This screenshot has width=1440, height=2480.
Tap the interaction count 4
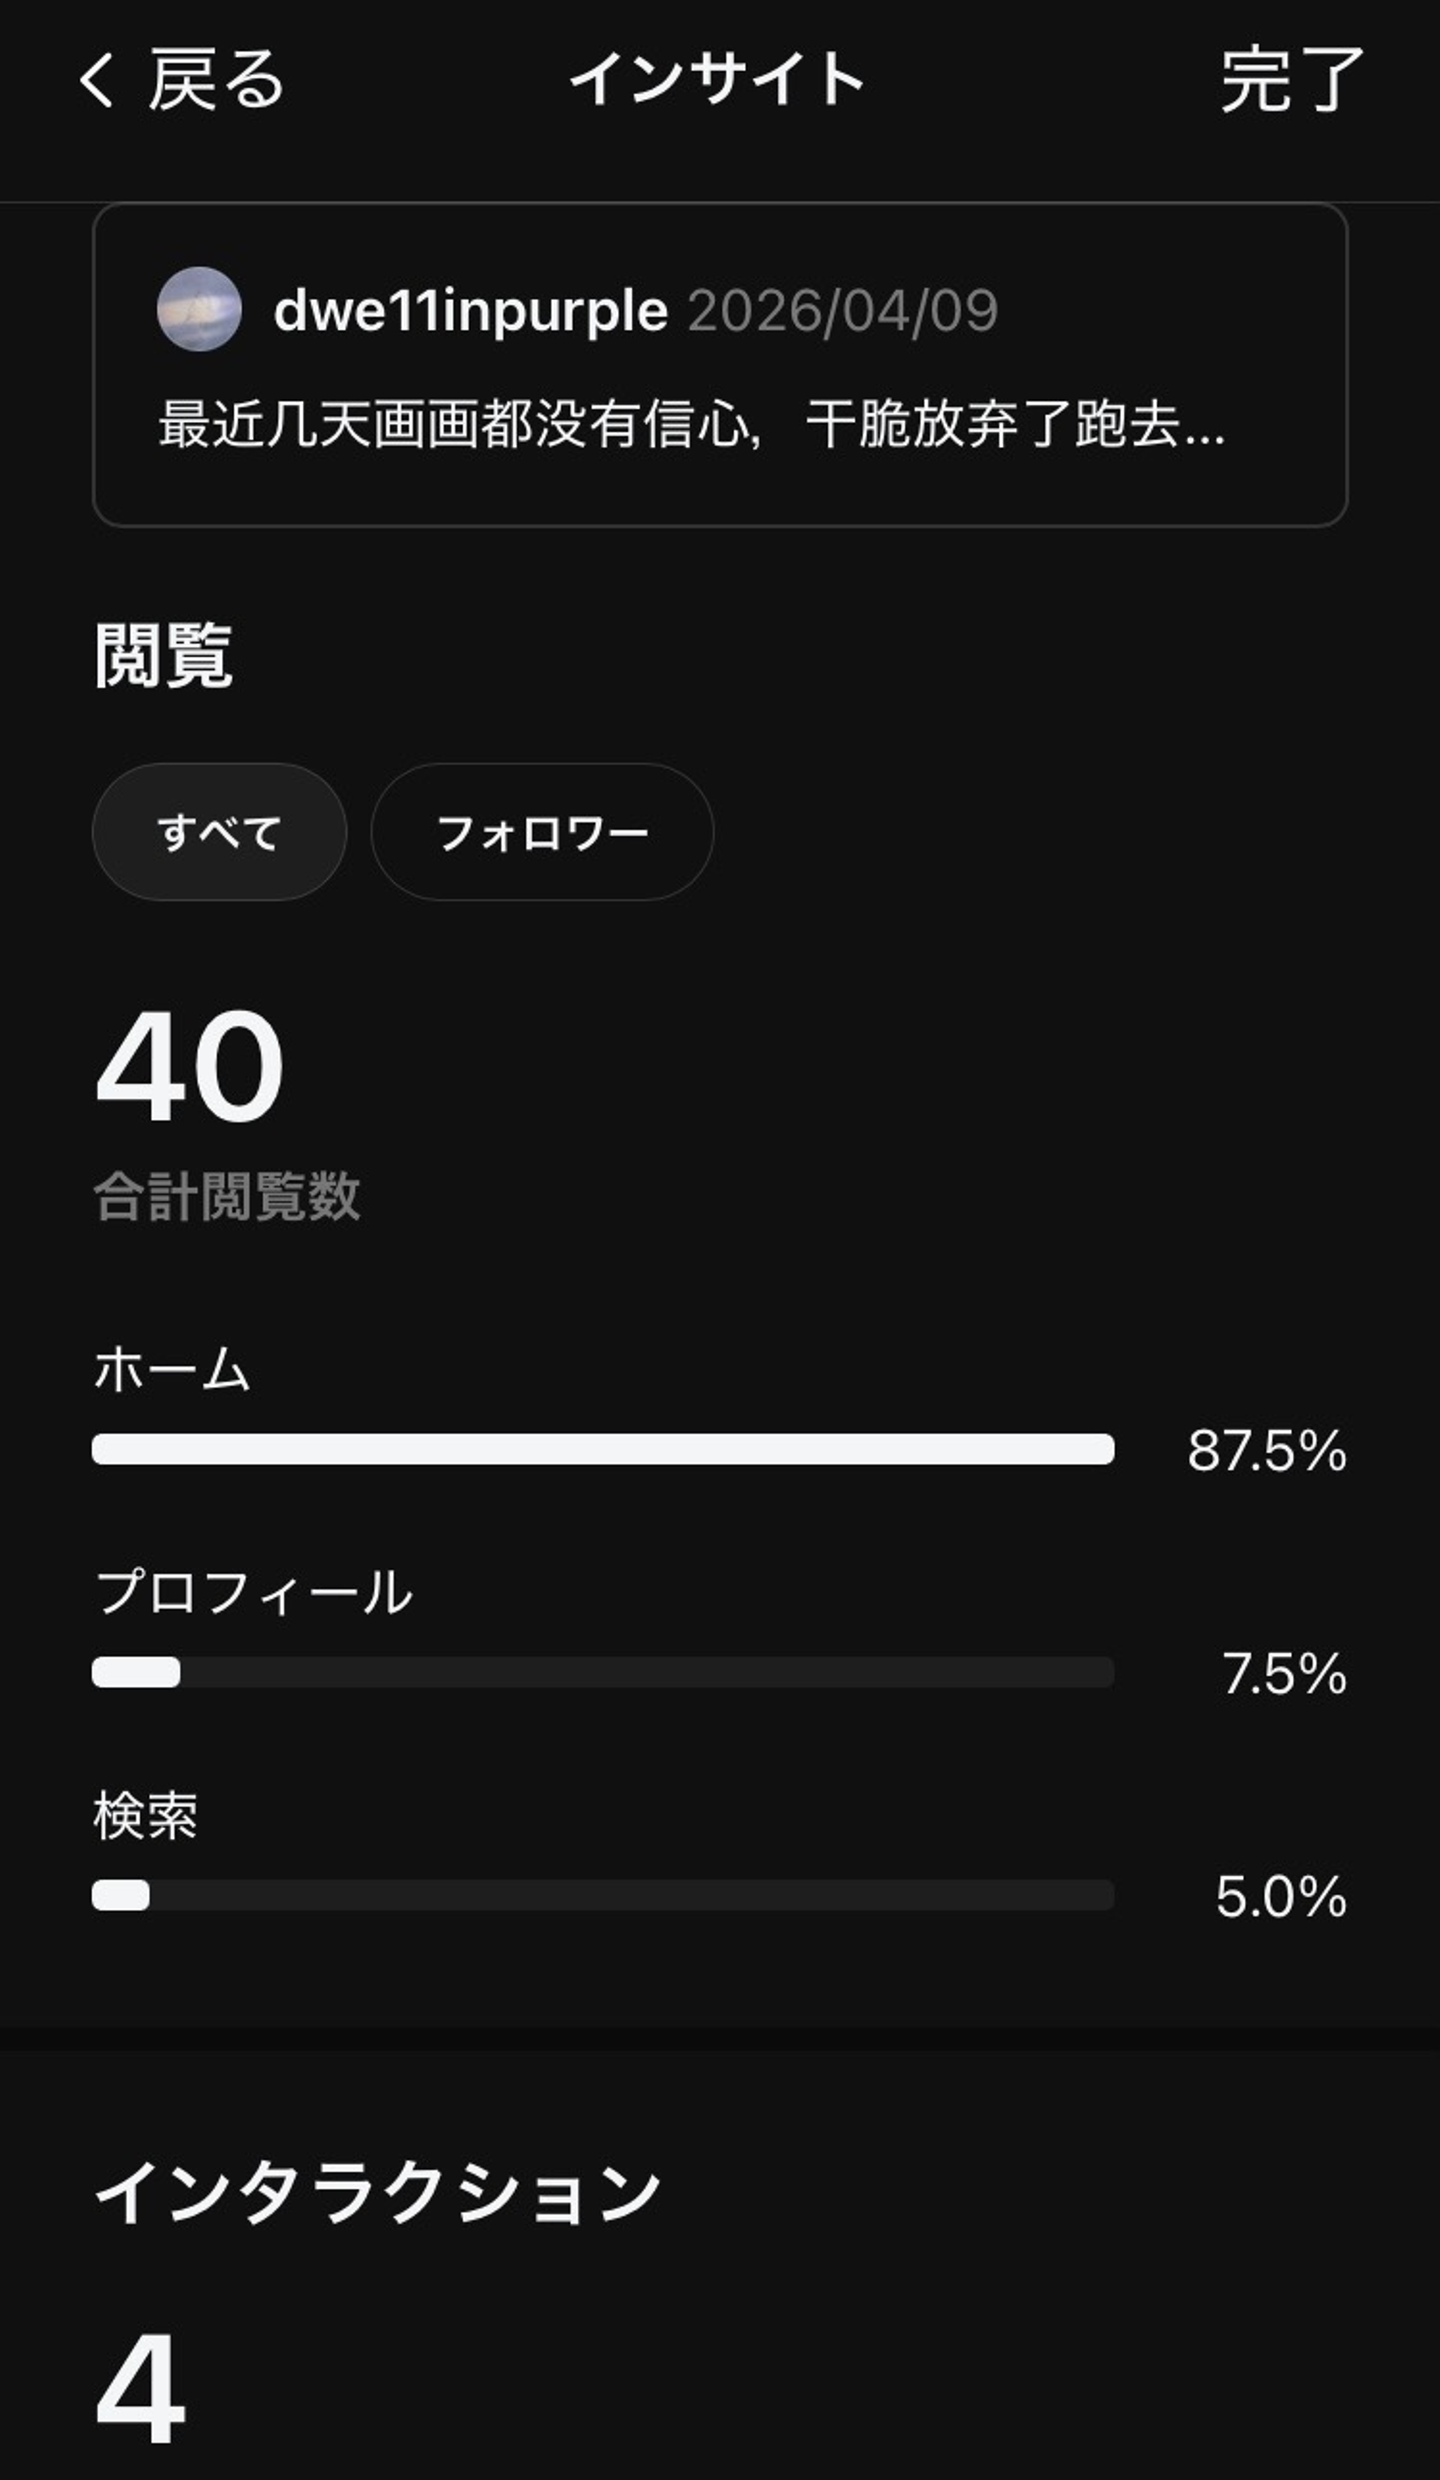[x=141, y=2388]
